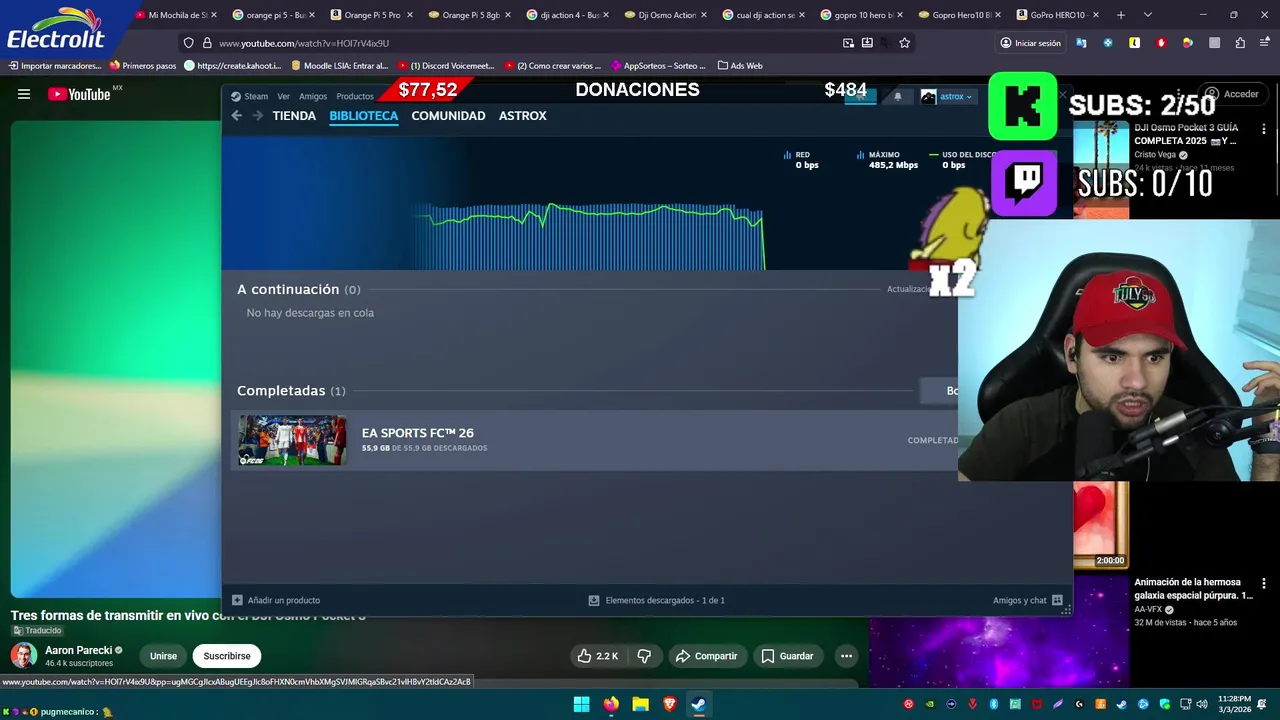Click the Bluetooth tray icon

[993, 704]
